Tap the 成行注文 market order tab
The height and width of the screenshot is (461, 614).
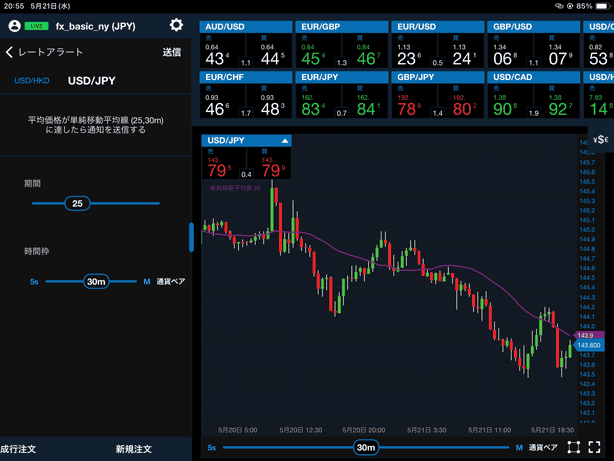18,449
